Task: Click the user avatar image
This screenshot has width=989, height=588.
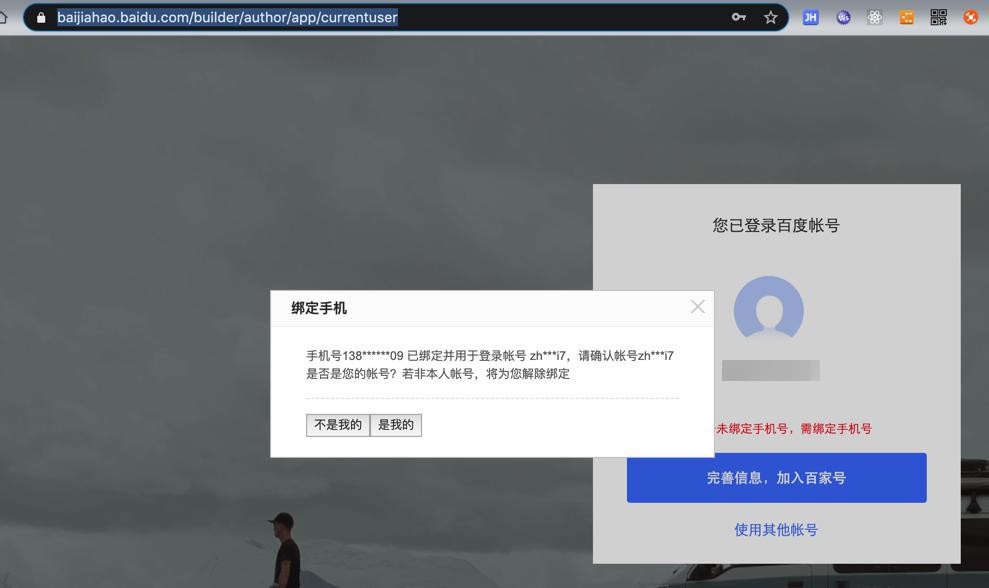Action: click(768, 310)
